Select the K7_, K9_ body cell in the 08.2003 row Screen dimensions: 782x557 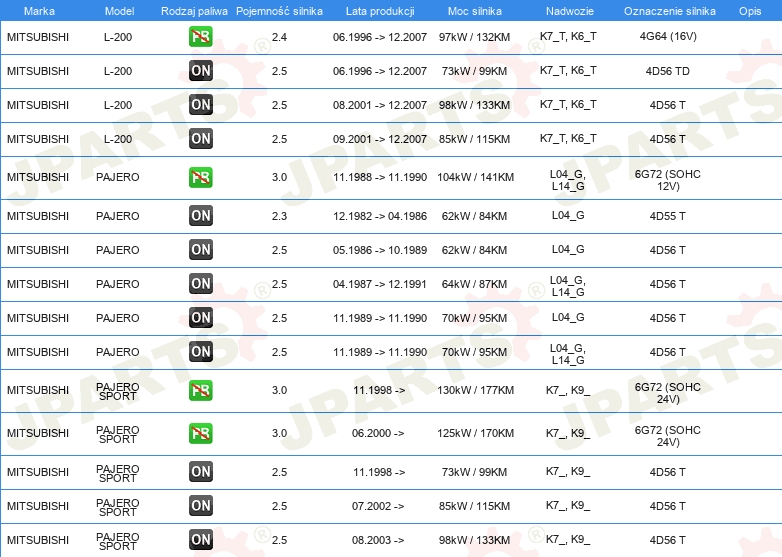(568, 540)
